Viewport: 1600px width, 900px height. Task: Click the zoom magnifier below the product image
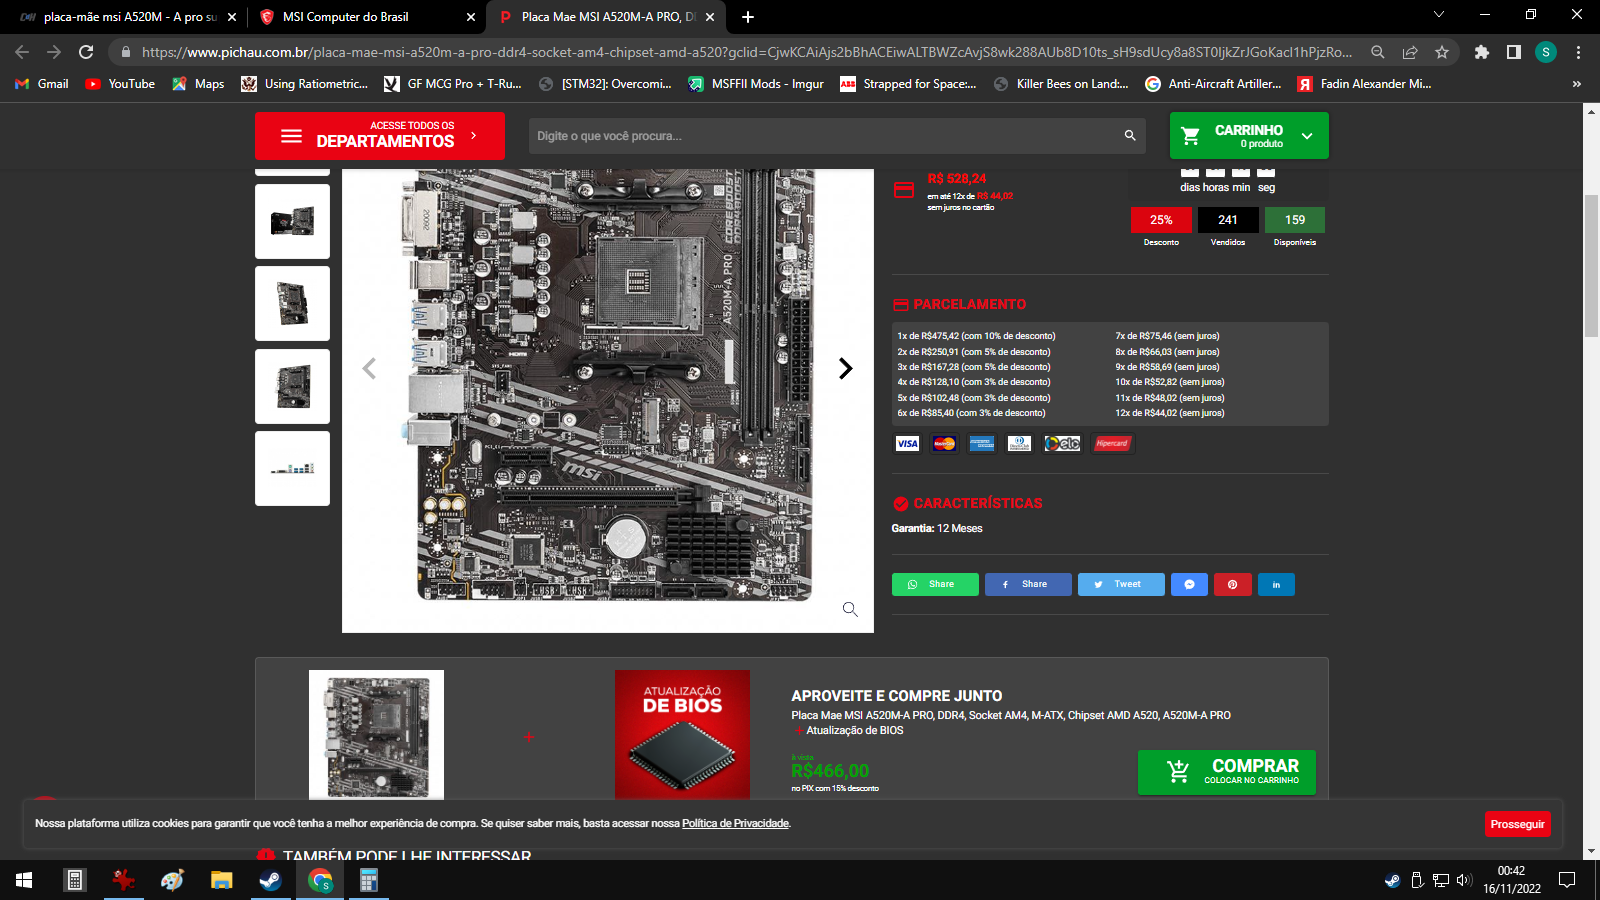850,609
